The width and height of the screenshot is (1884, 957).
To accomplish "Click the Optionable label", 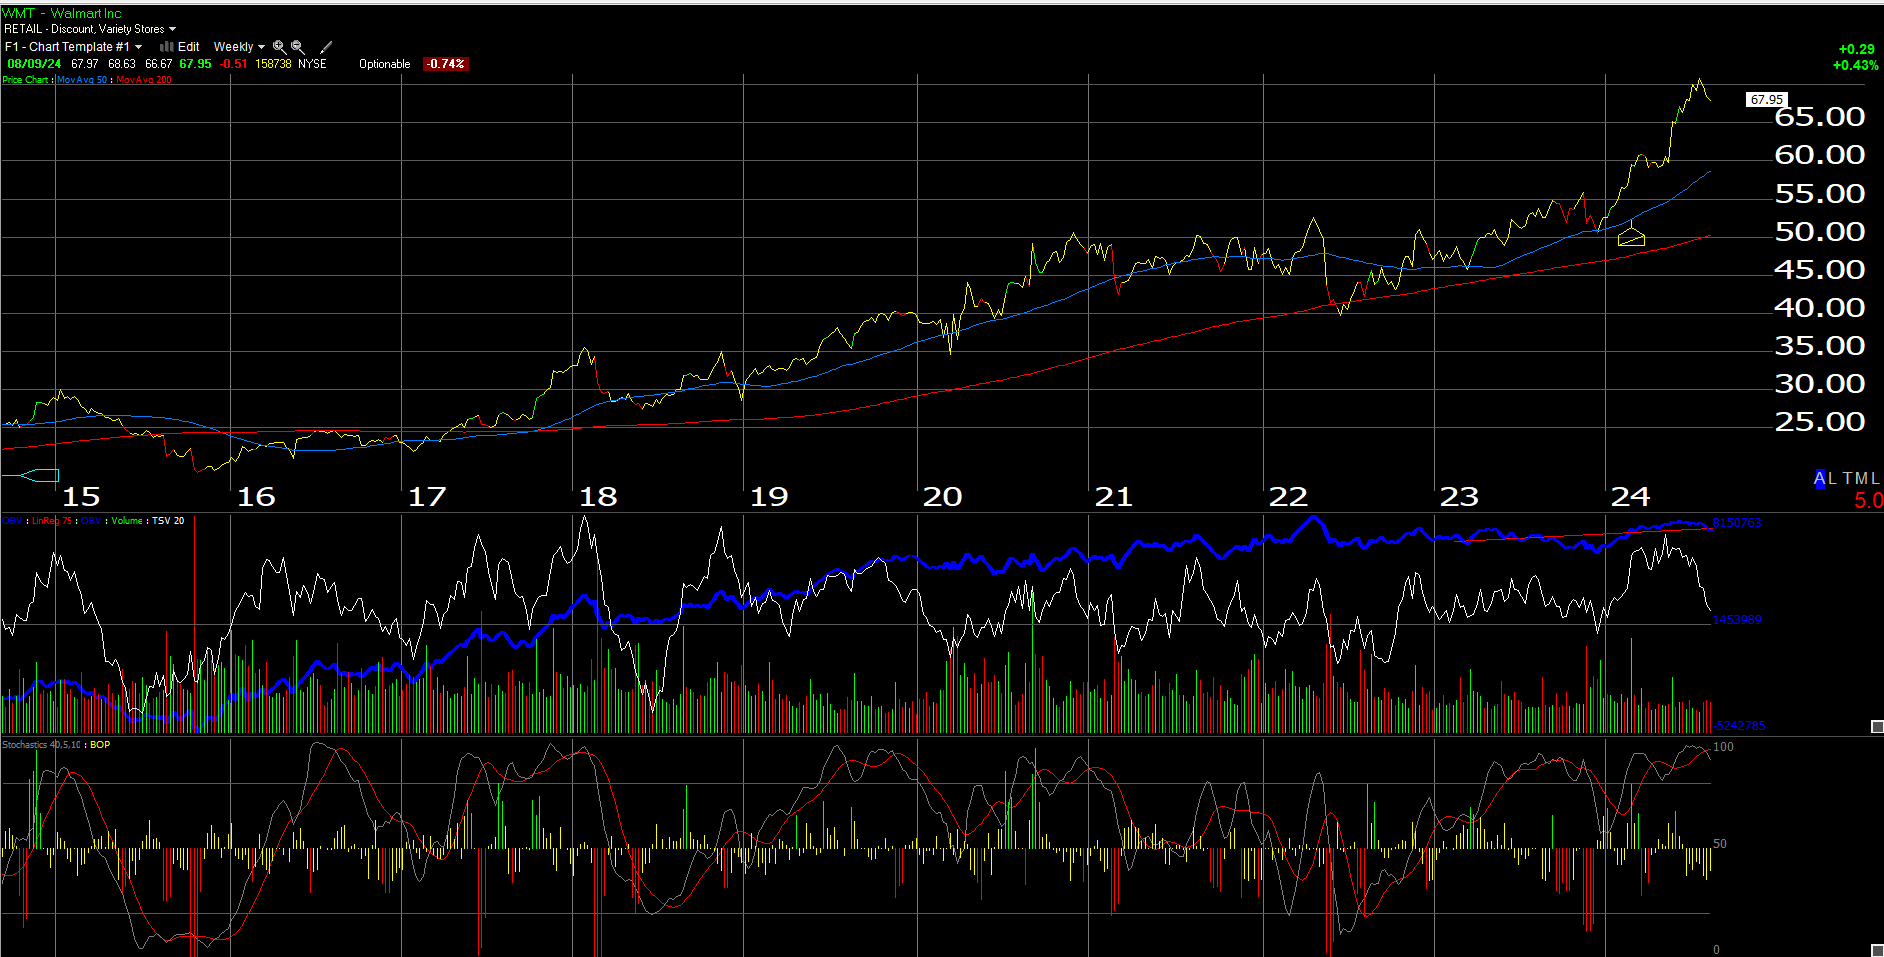I will click(x=385, y=64).
